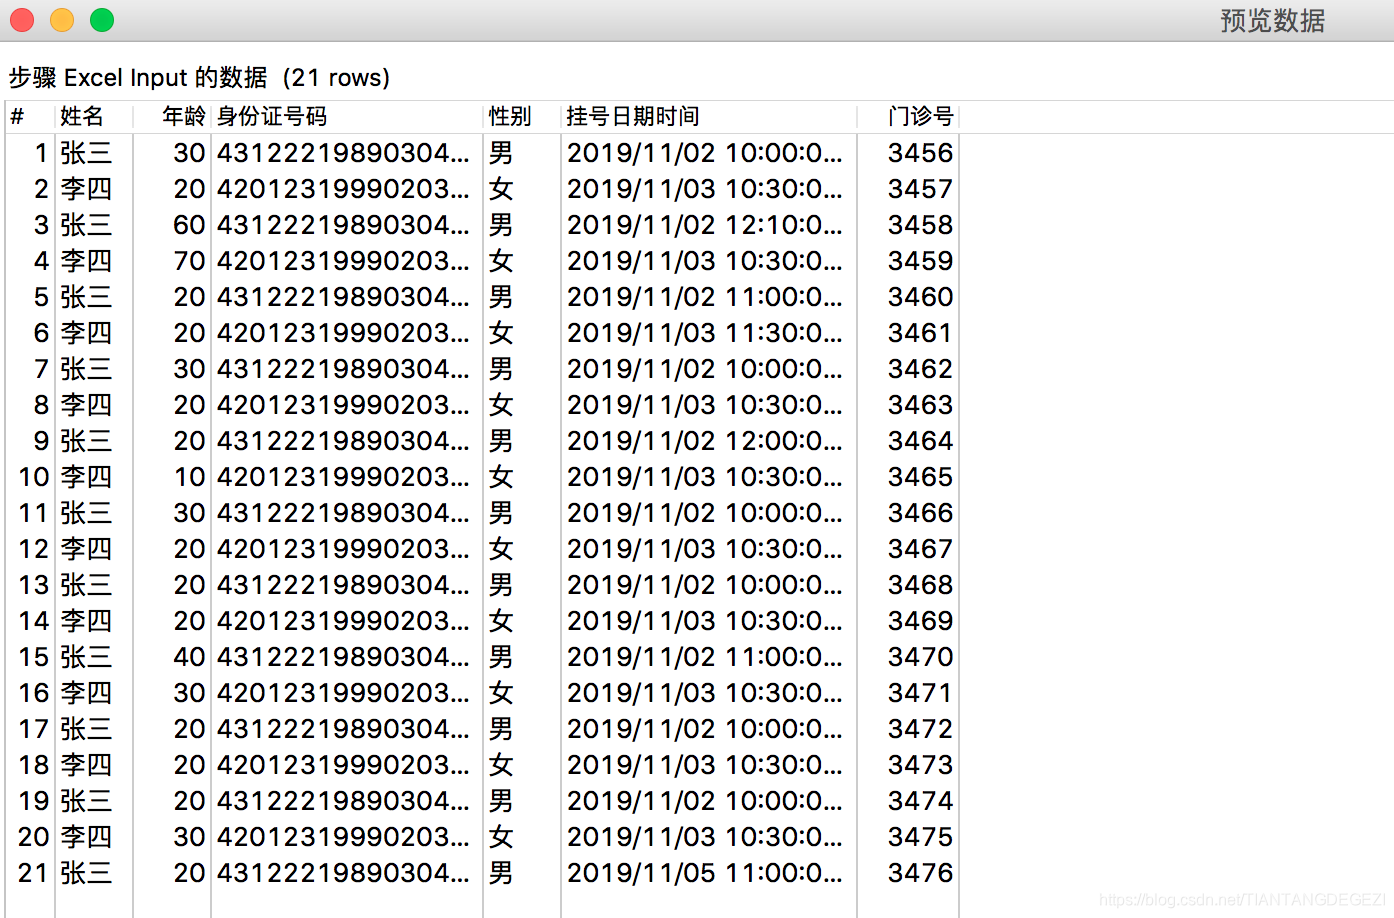Select row number 16
The image size is (1394, 918).
(33, 693)
